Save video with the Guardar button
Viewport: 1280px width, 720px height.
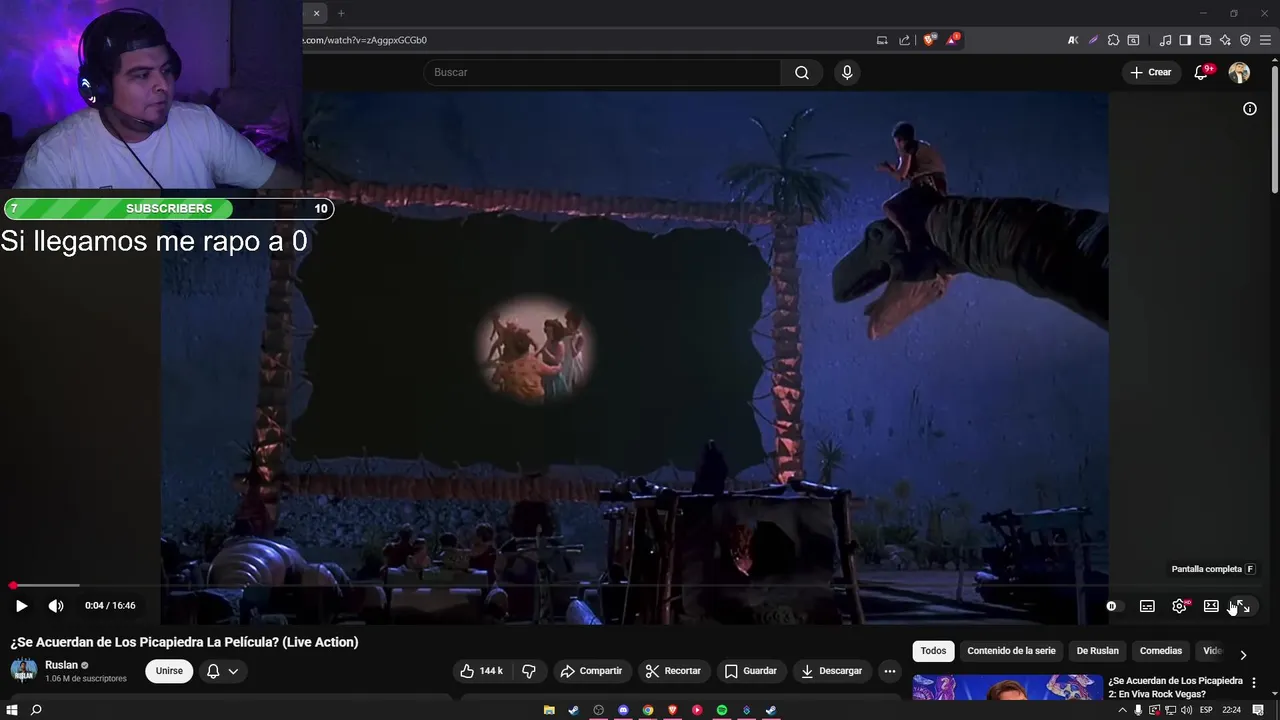[751, 671]
